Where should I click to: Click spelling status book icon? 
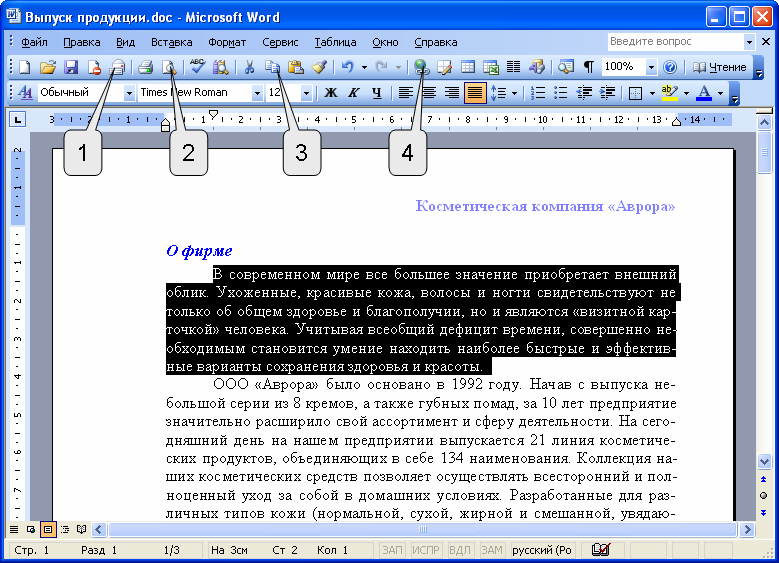pos(601,550)
